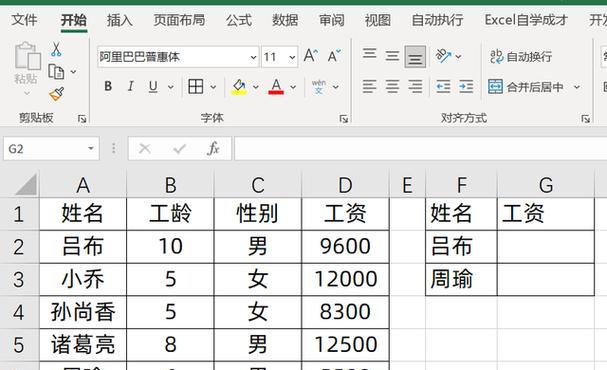Screen dimensions: 607x370
Task: Switch to the 公式 Formulas tab
Action: coord(239,20)
